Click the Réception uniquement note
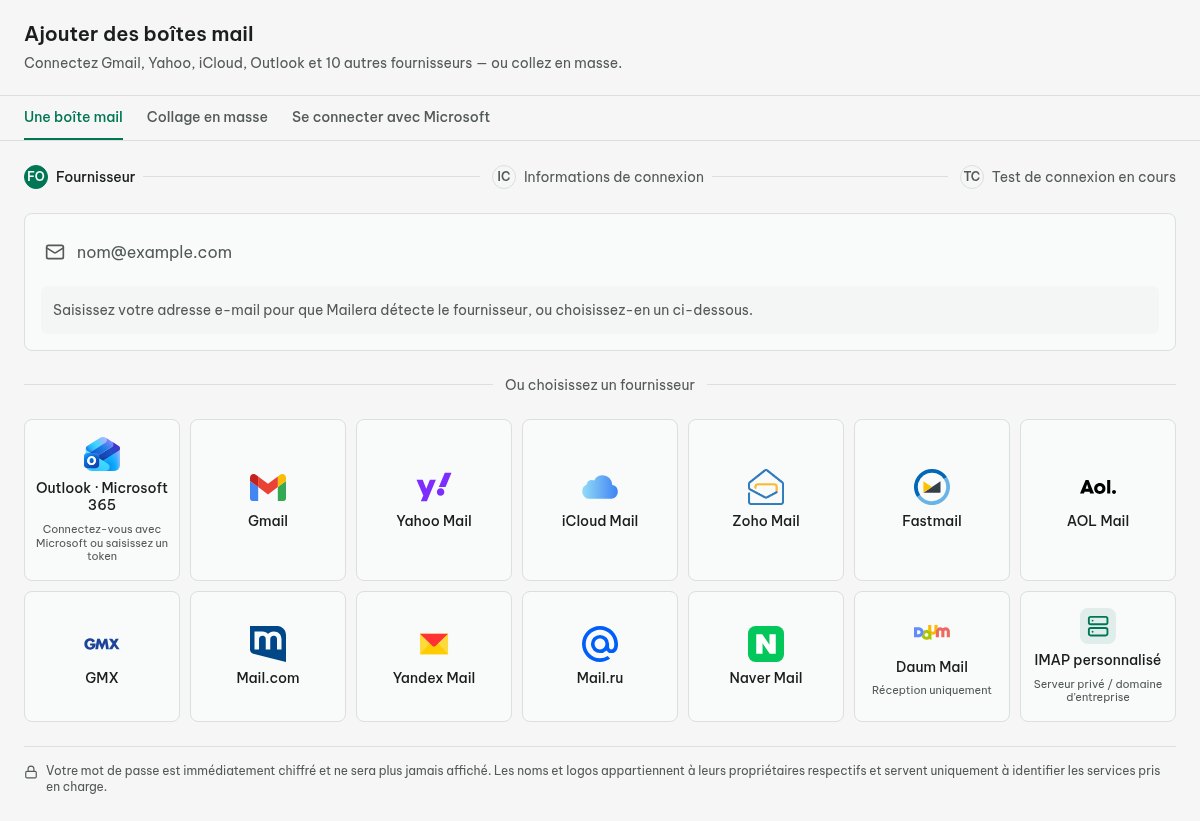The width and height of the screenshot is (1200, 821). point(932,690)
